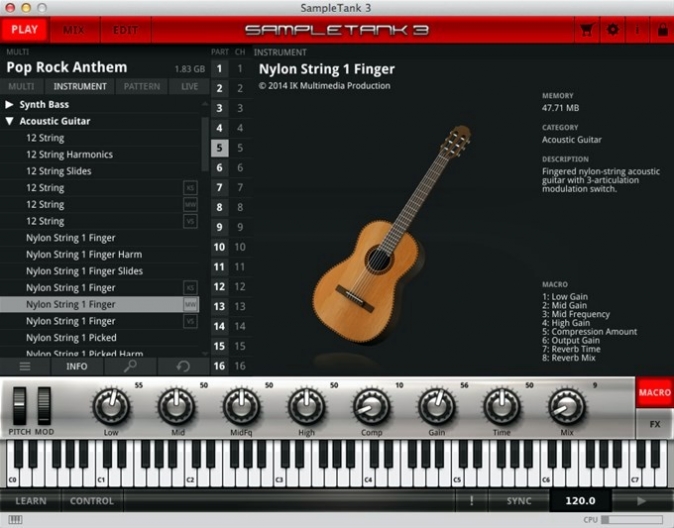Click the KS badge on 12 String row

click(190, 188)
